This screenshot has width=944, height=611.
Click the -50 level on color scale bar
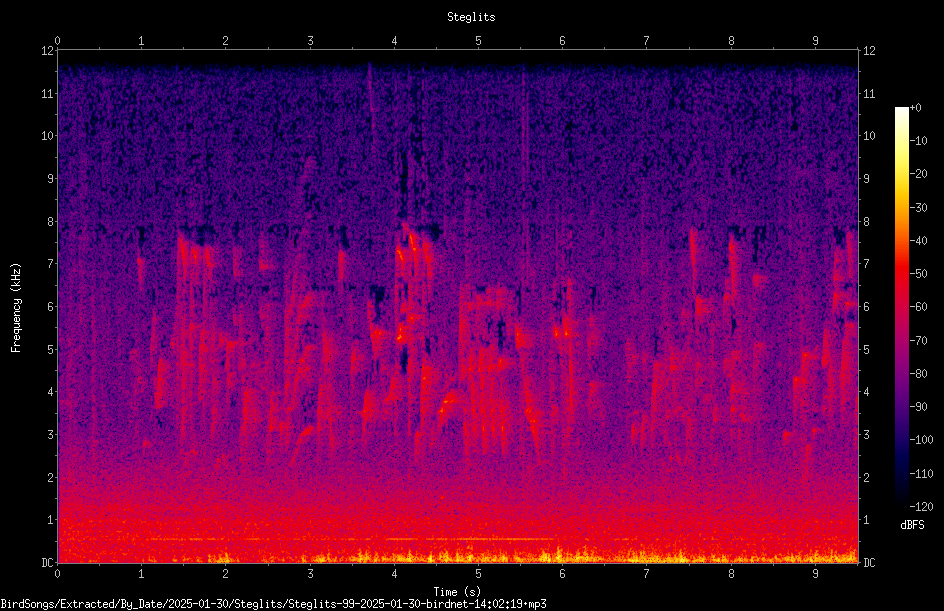901,274
